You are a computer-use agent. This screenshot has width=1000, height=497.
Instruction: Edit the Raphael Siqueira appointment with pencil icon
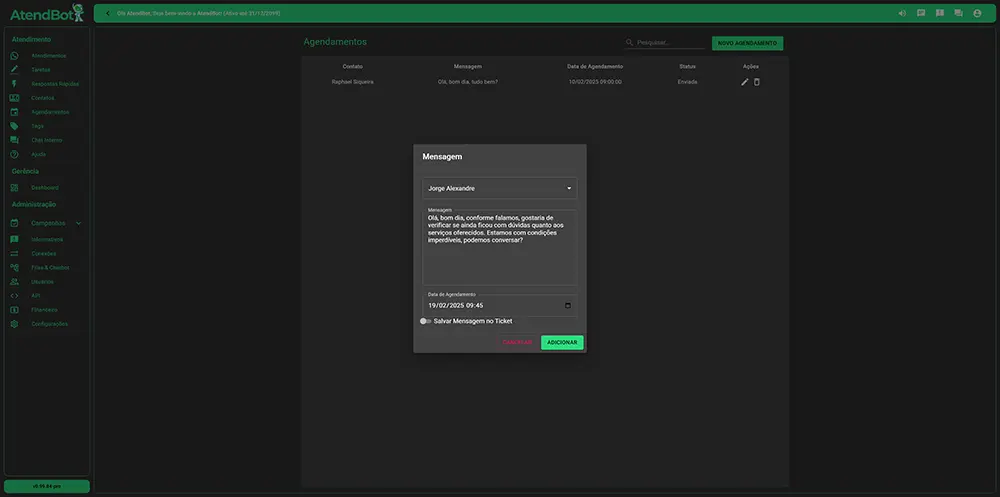pyautogui.click(x=744, y=82)
